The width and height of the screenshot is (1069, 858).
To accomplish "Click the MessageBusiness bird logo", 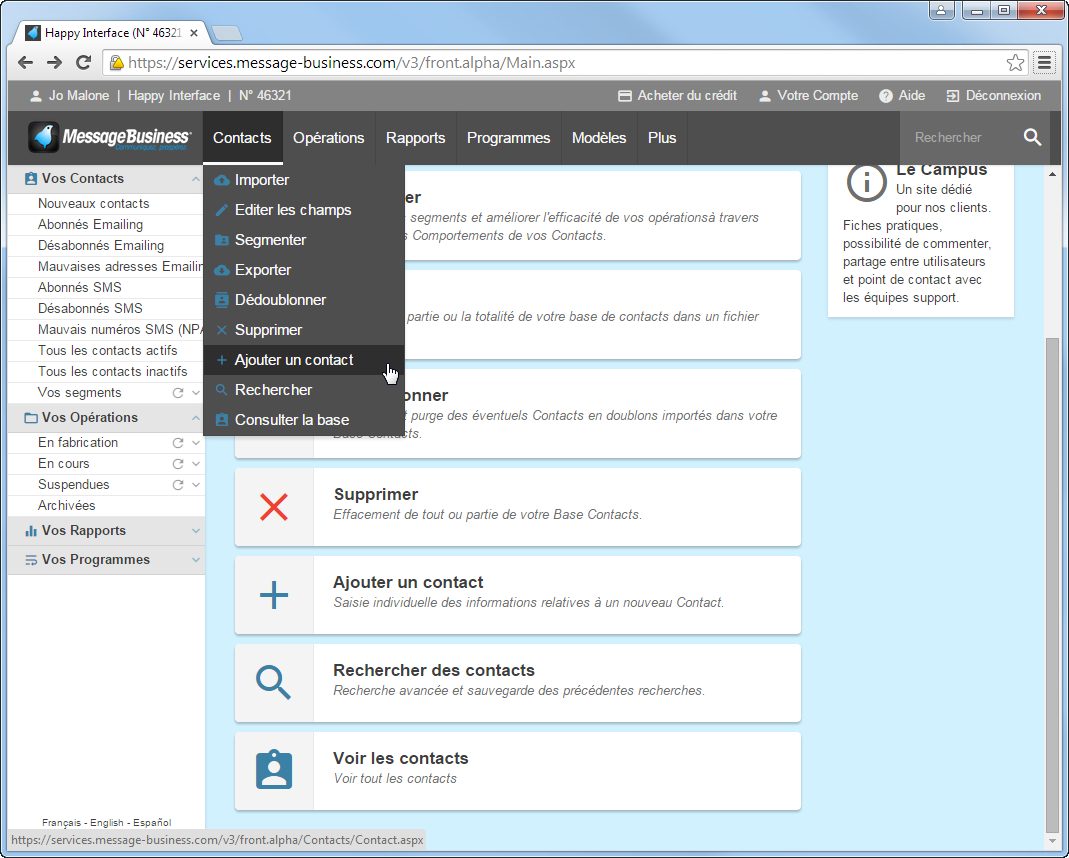I will (44, 137).
